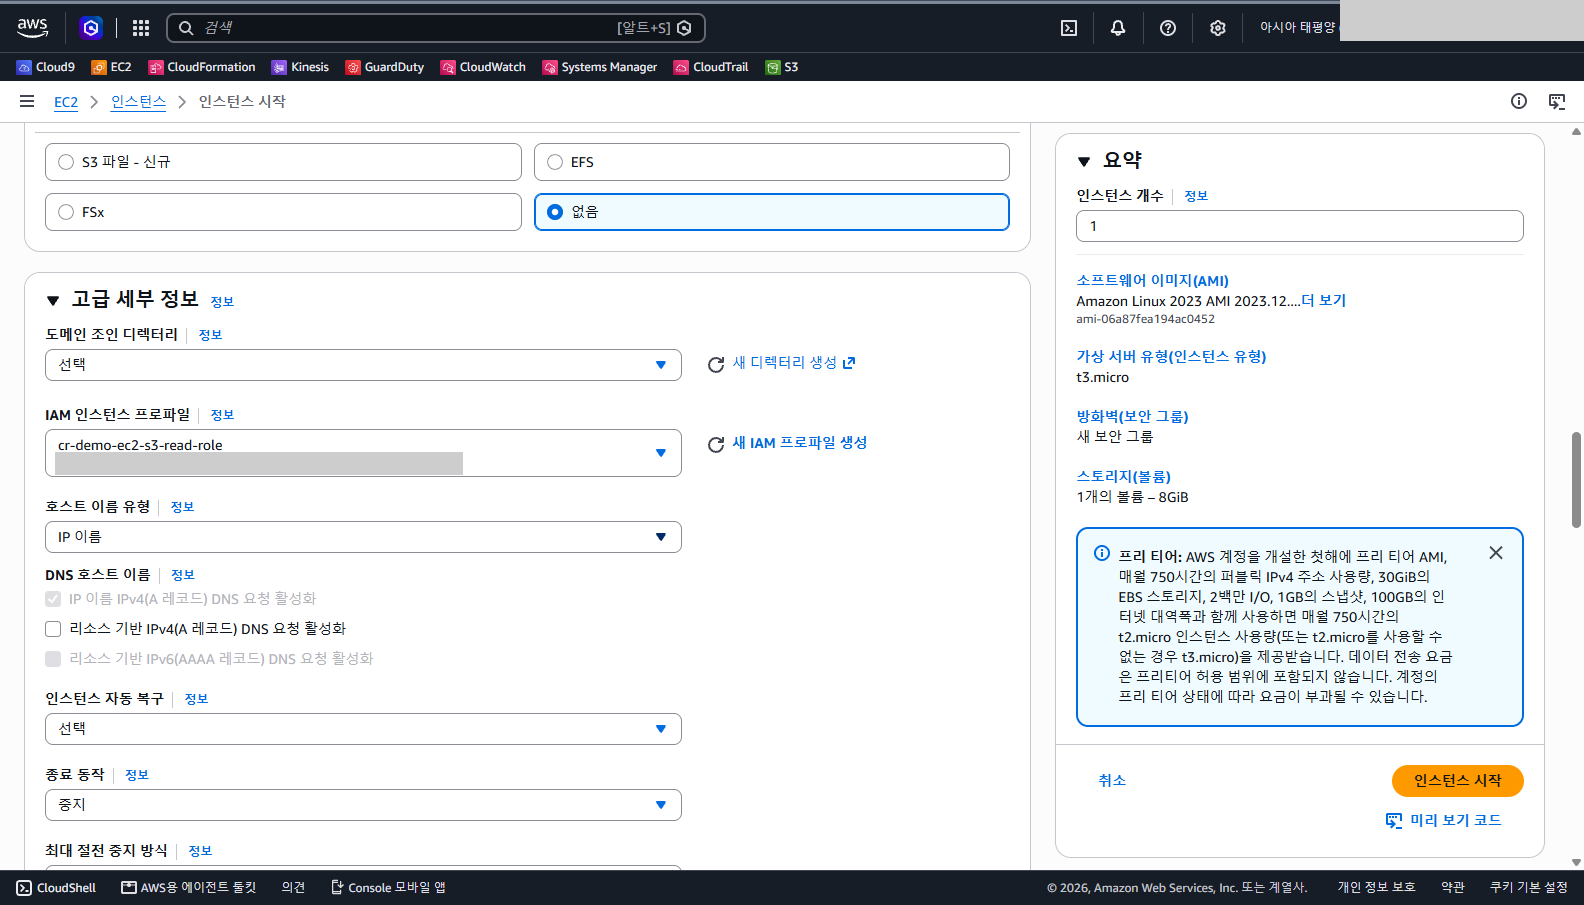
Task: Open the info panel icon
Action: (1519, 101)
